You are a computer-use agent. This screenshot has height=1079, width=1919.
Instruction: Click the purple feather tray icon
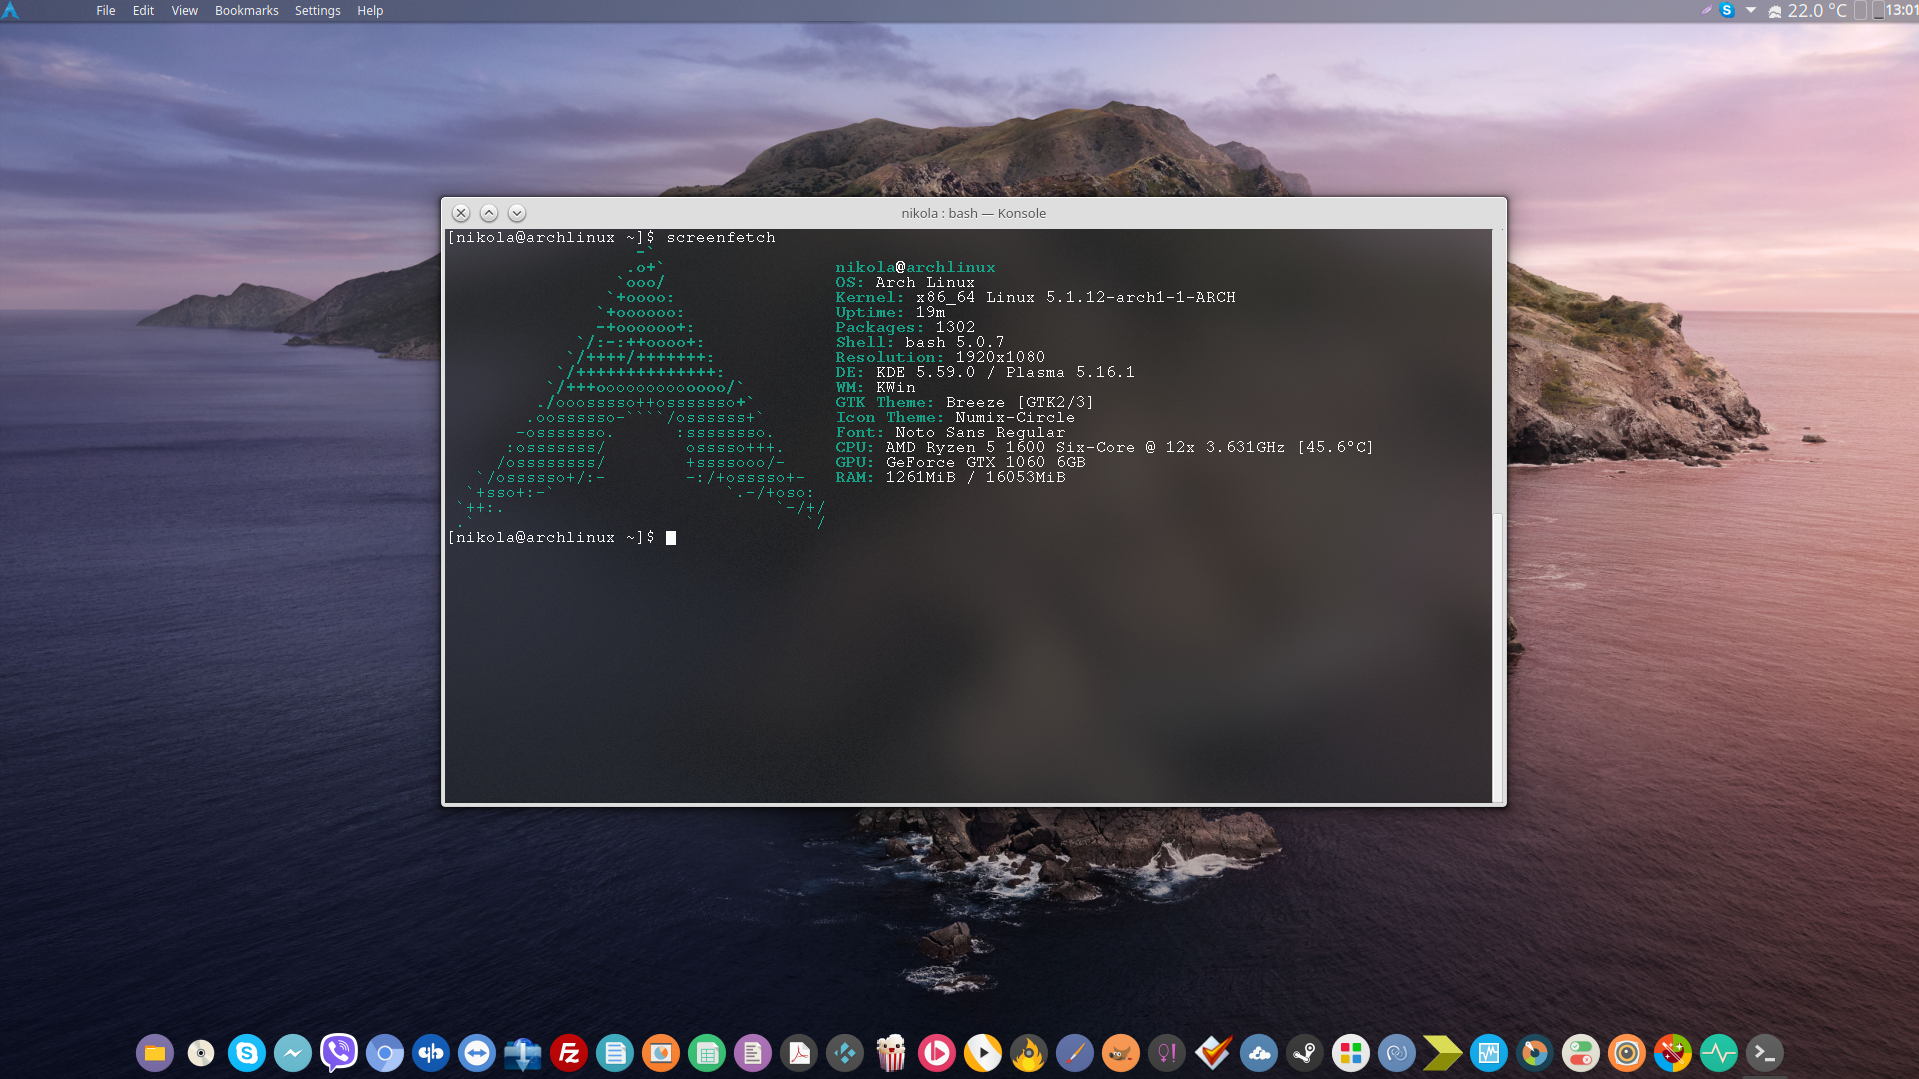1707,10
